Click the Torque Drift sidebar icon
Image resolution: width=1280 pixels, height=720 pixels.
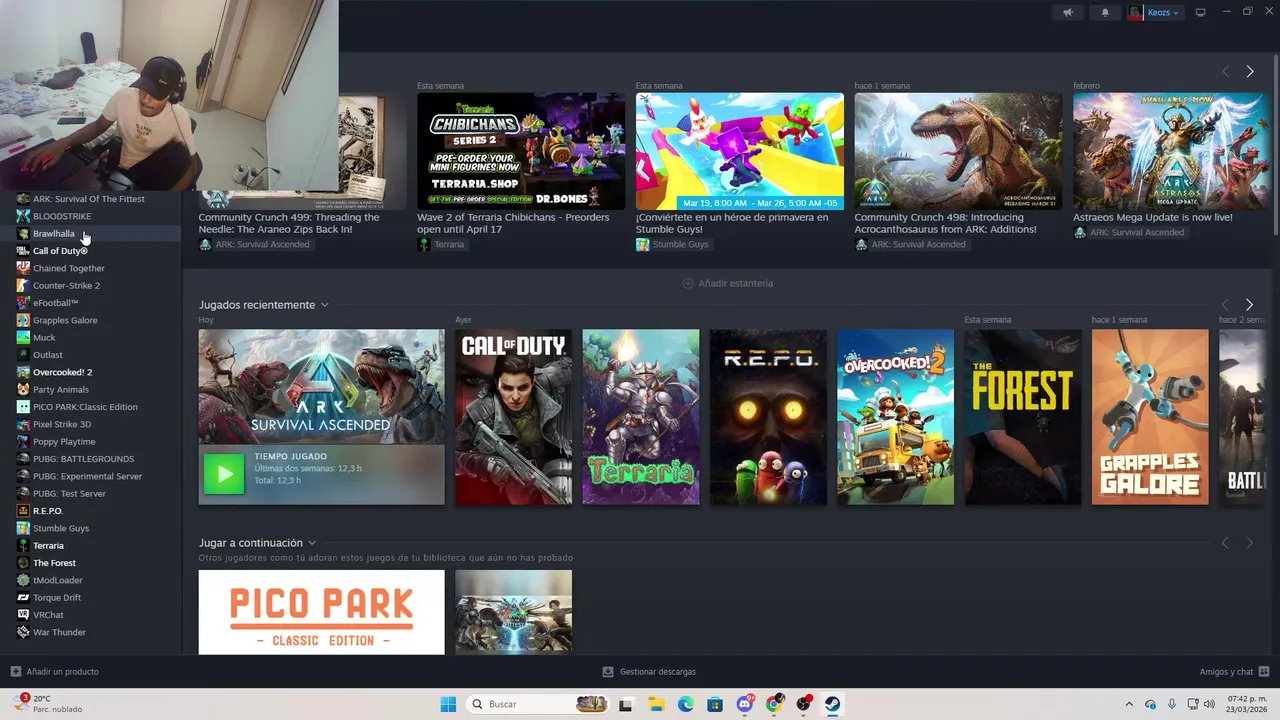(x=23, y=597)
